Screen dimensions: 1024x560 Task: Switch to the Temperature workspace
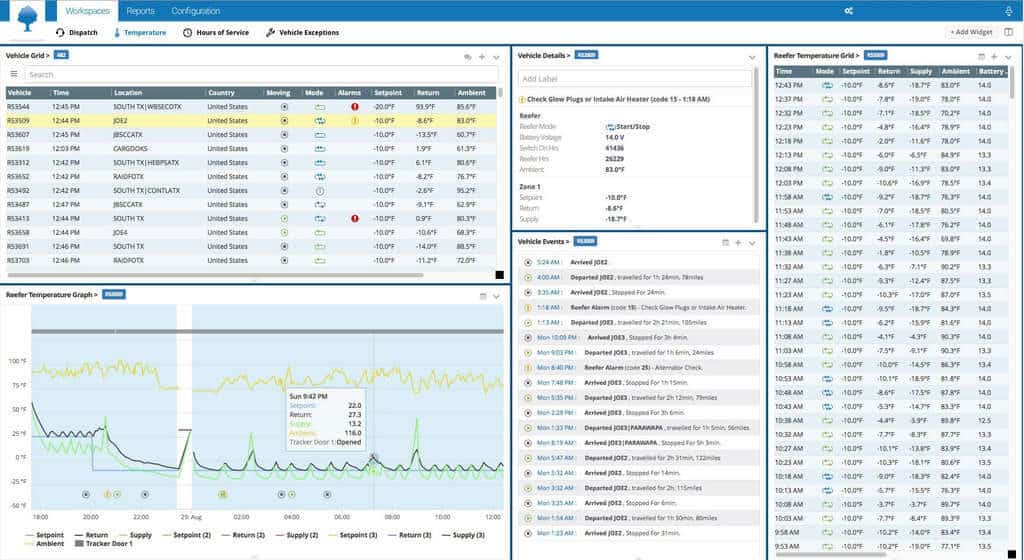tap(140, 33)
